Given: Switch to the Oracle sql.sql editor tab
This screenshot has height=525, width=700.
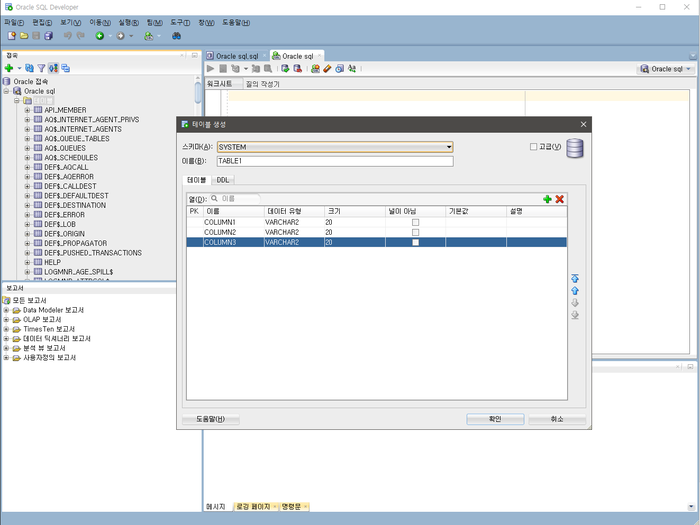Looking at the screenshot, I should (x=237, y=56).
